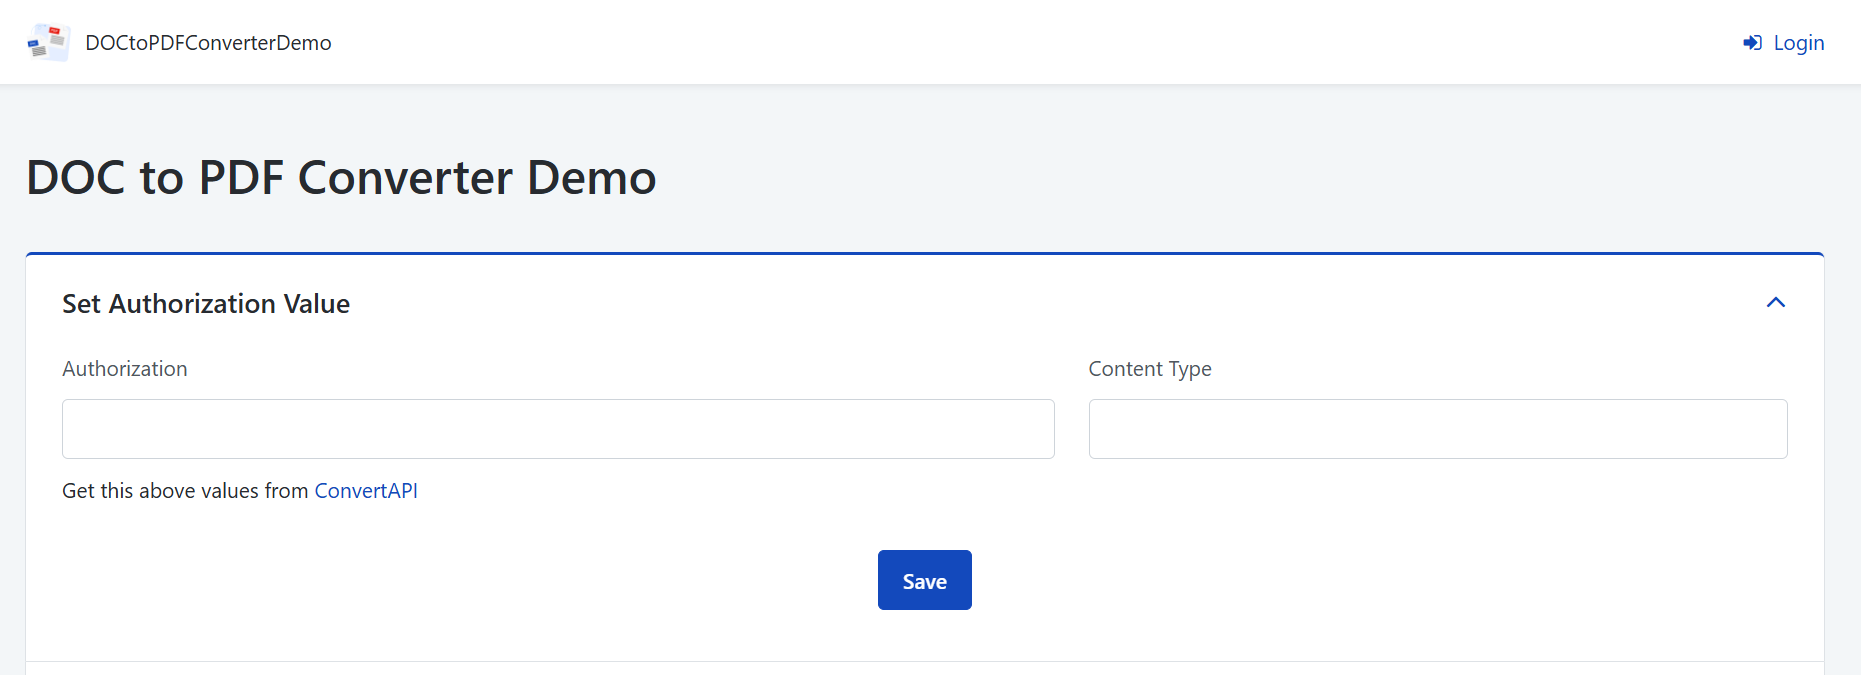The image size is (1861, 675).
Task: Click the DOCtoPDFConverterDemo brand name
Action: pos(208,43)
